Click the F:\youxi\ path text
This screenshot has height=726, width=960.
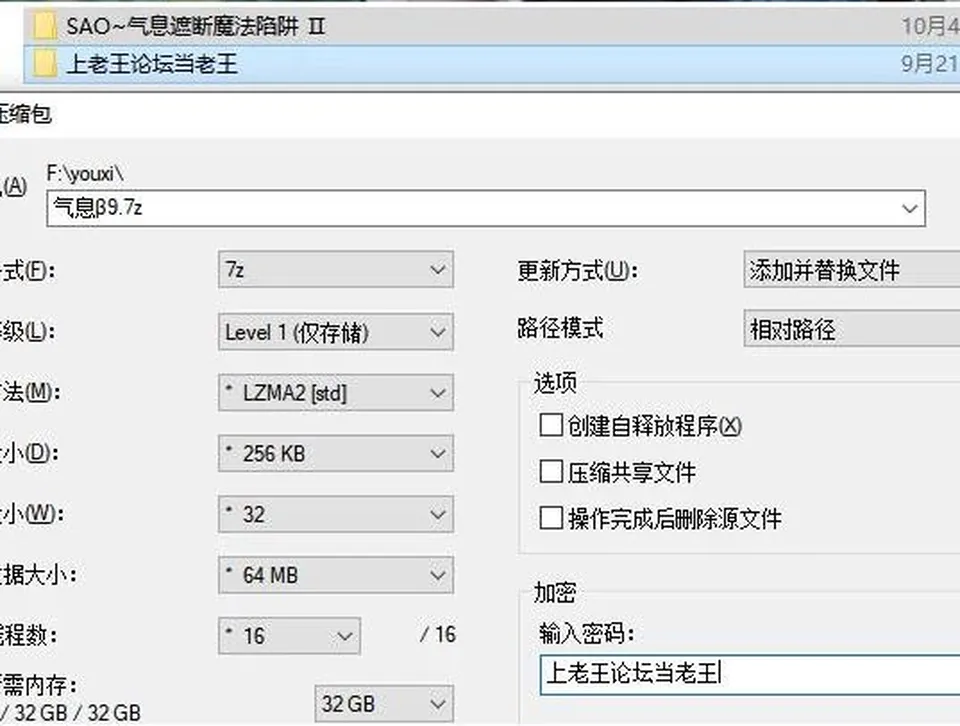[85, 174]
